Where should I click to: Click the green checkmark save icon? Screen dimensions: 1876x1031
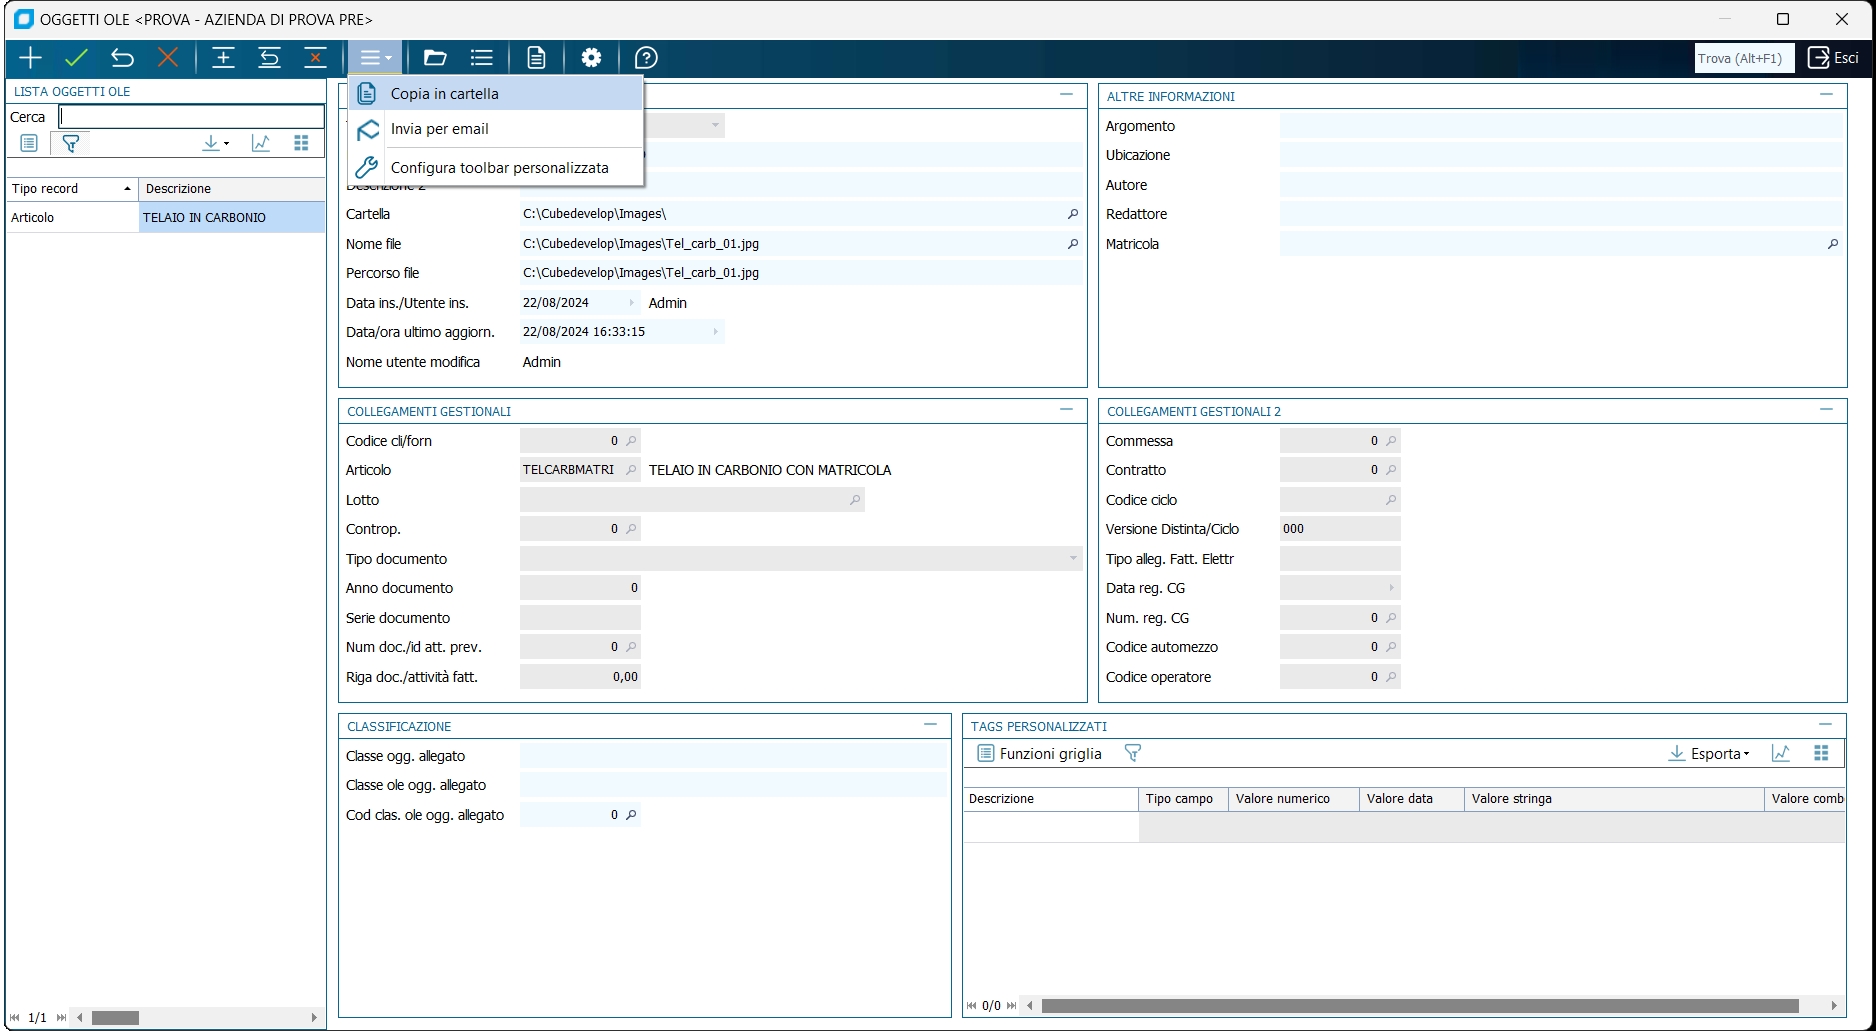pos(76,58)
